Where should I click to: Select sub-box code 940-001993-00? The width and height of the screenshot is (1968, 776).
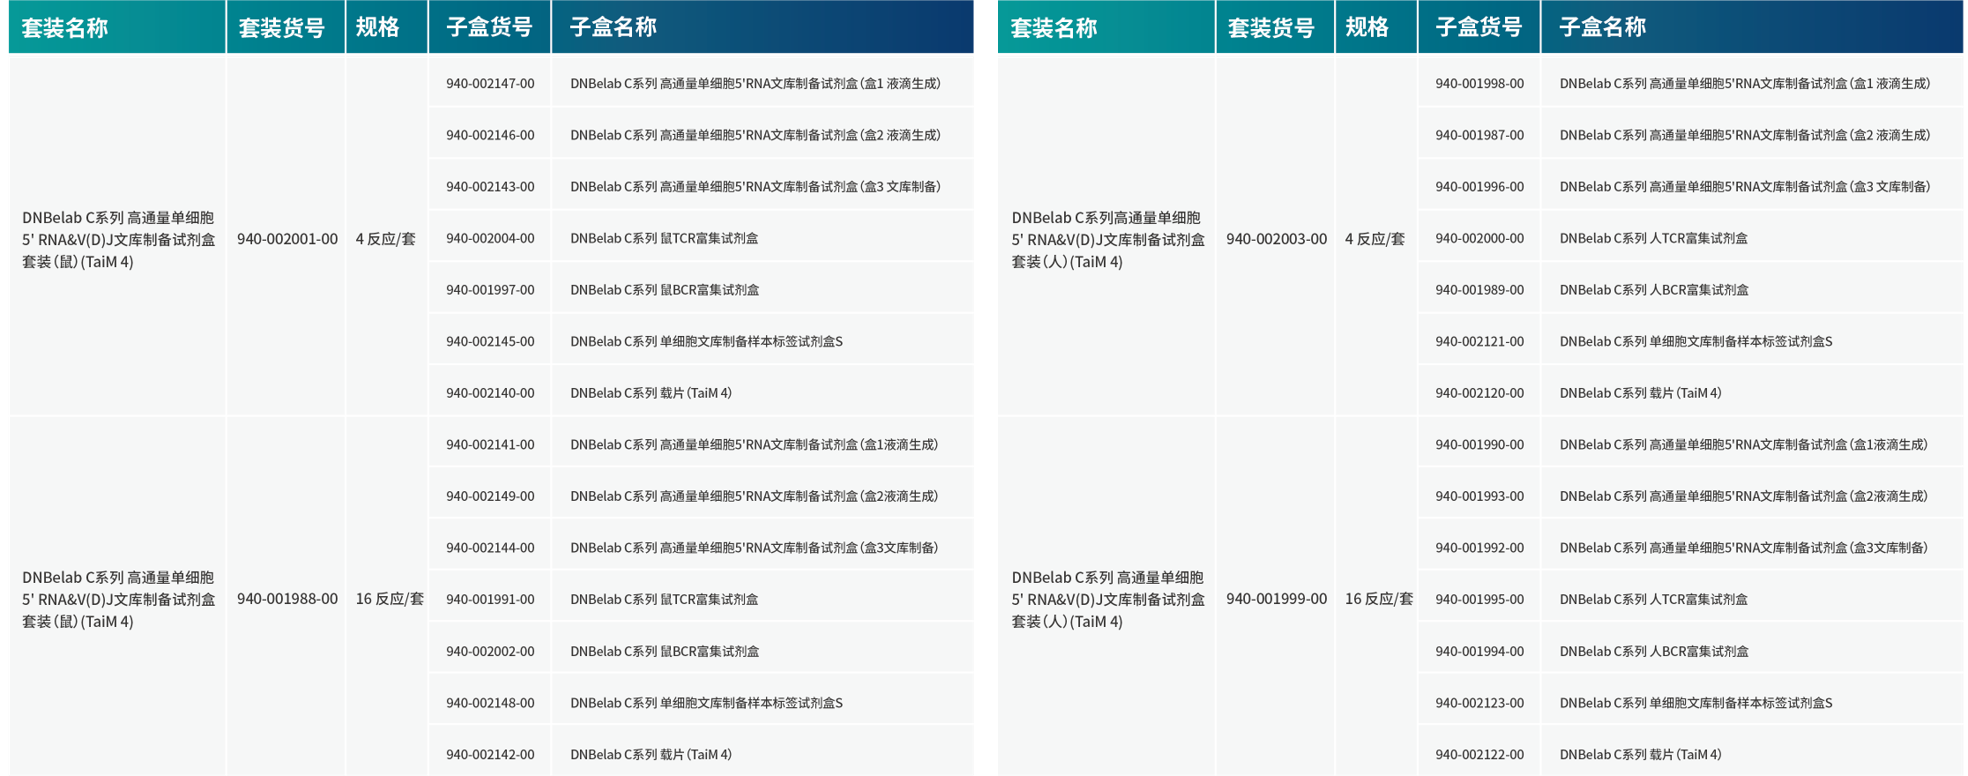[1480, 496]
